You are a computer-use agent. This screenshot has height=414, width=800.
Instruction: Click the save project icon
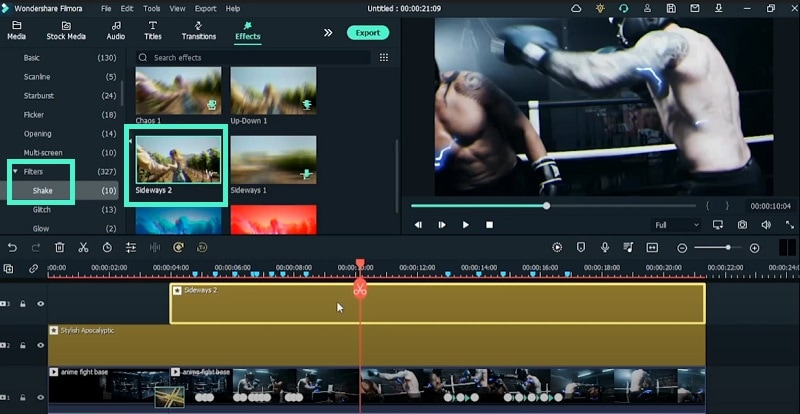click(671, 9)
